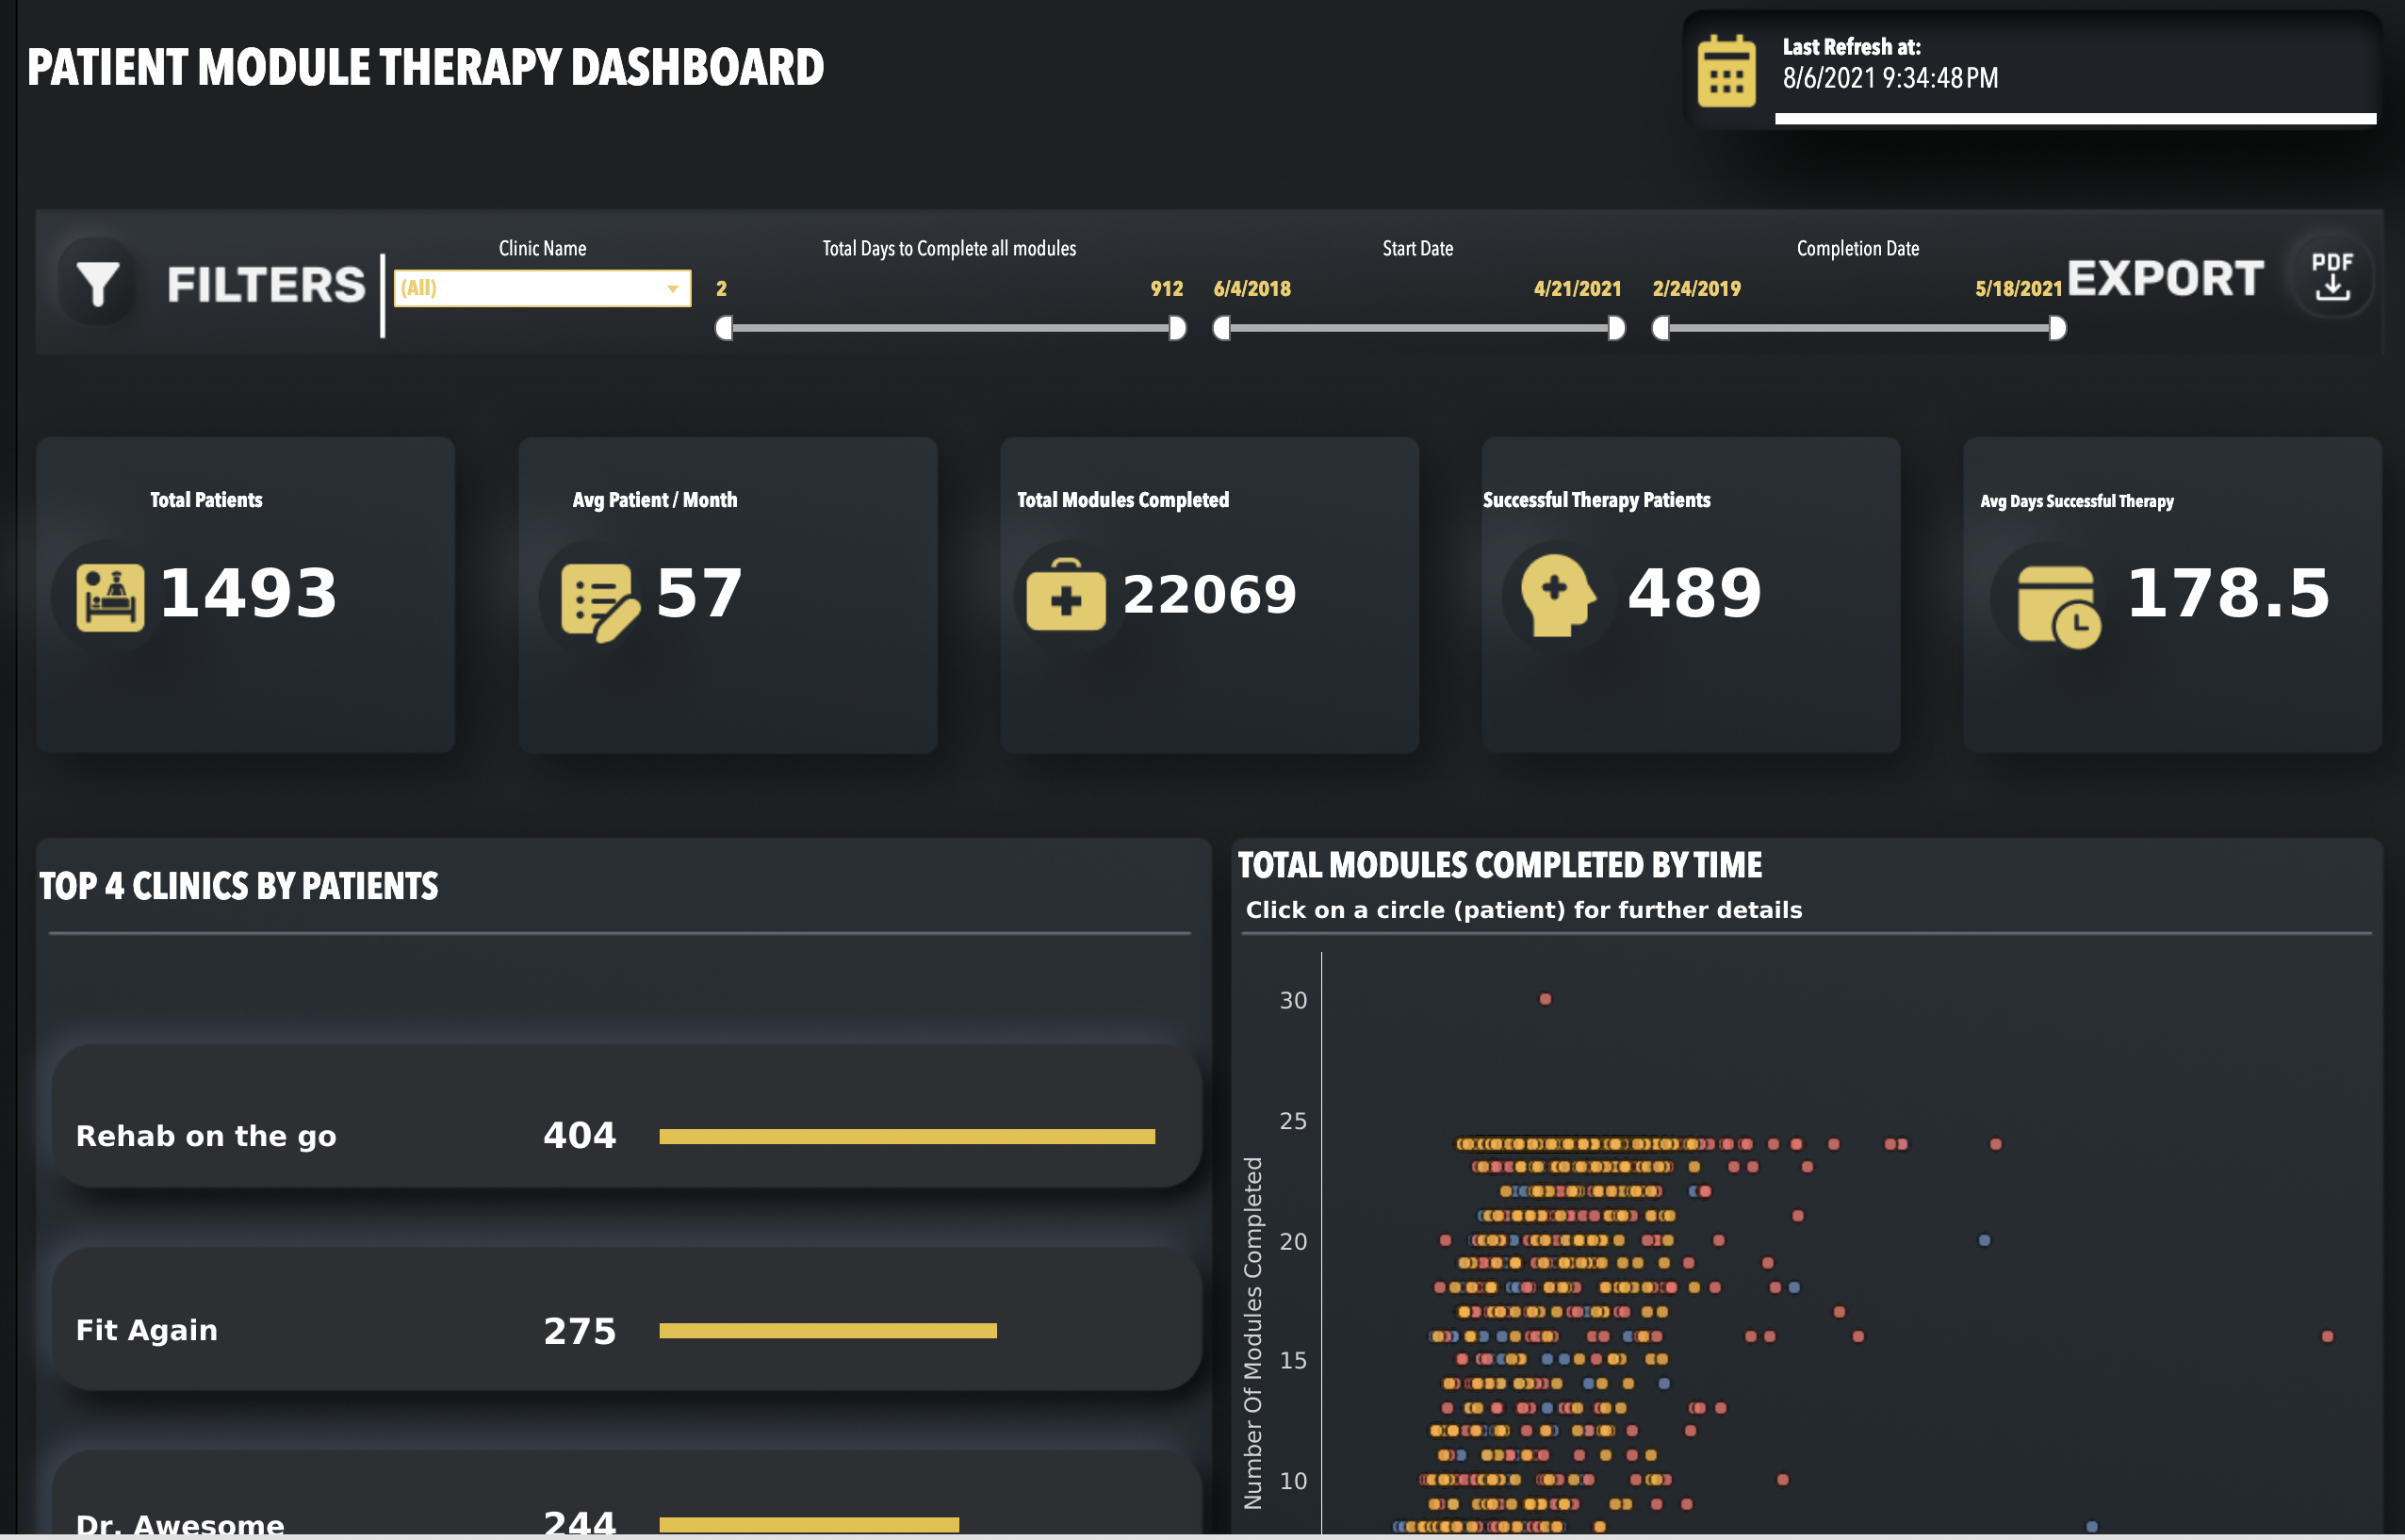
Task: Click the topmost patient circle at 30 modules
Action: [1545, 999]
